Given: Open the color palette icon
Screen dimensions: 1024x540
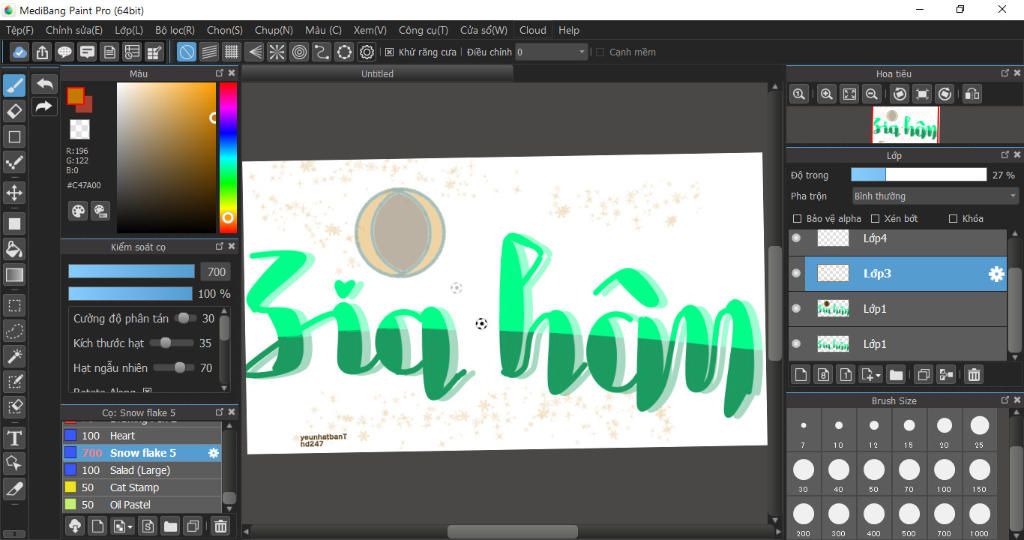Looking at the screenshot, I should pyautogui.click(x=78, y=211).
